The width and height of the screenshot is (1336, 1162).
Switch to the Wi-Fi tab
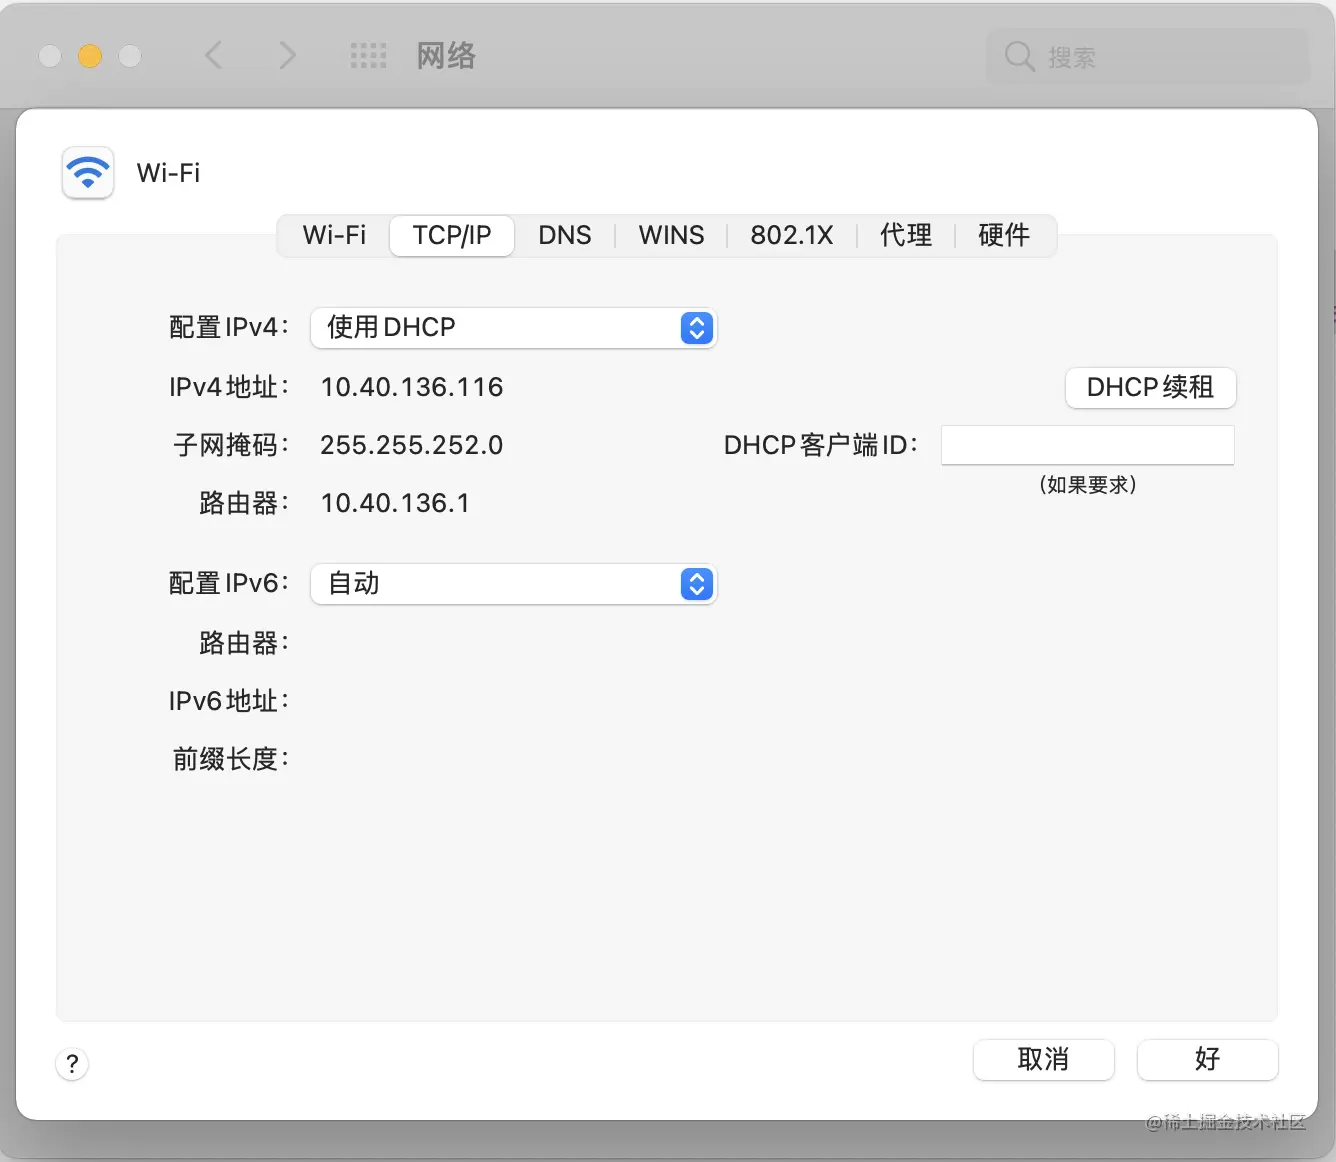[334, 236]
